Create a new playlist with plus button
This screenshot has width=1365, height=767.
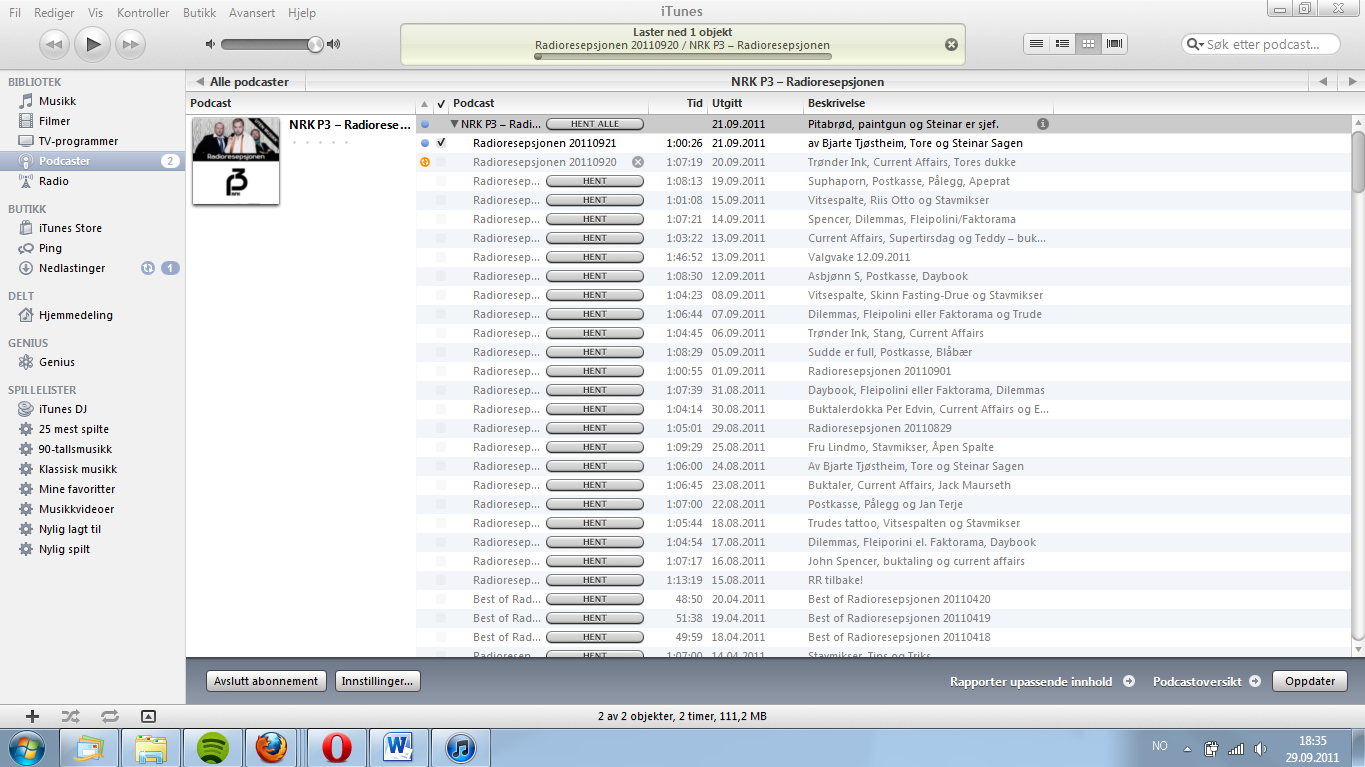[x=32, y=716]
